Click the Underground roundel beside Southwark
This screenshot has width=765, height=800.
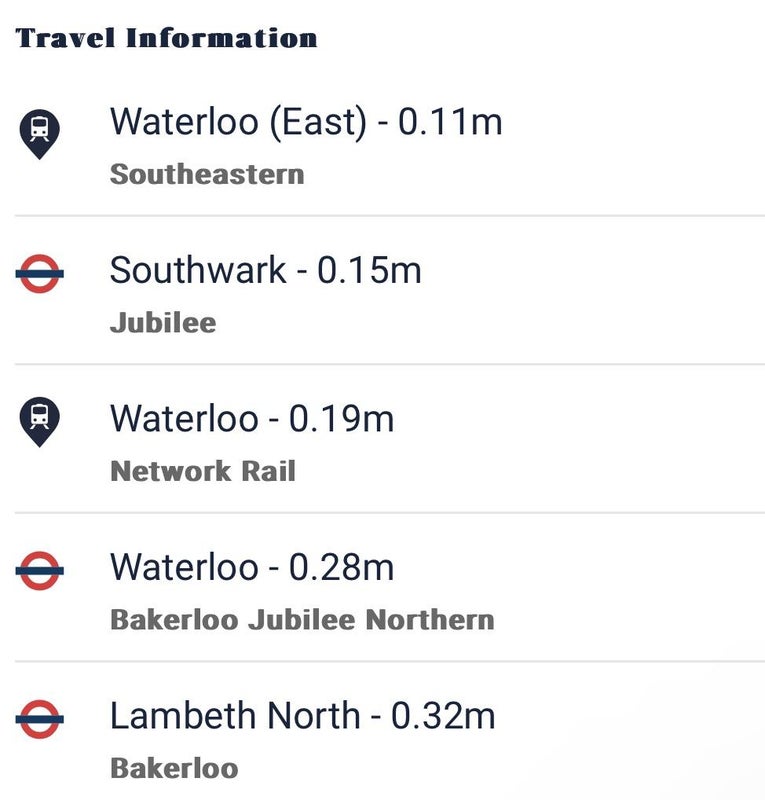pos(40,272)
